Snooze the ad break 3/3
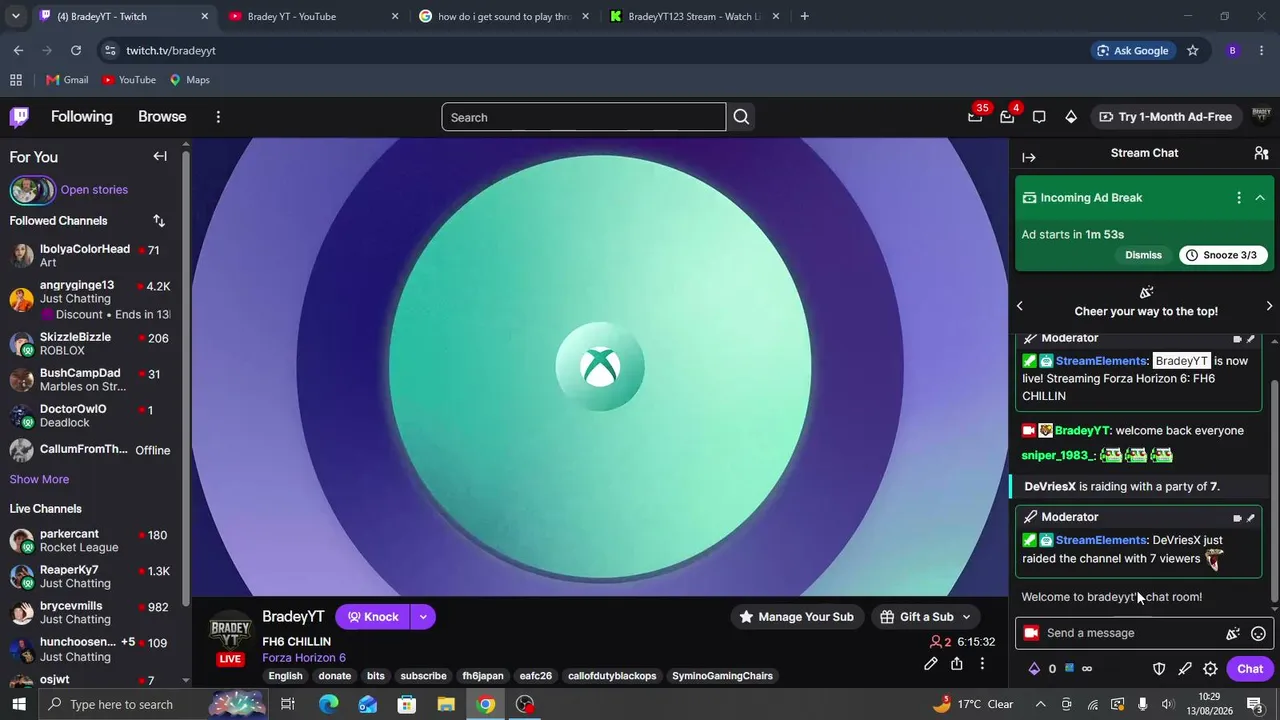 click(1223, 255)
